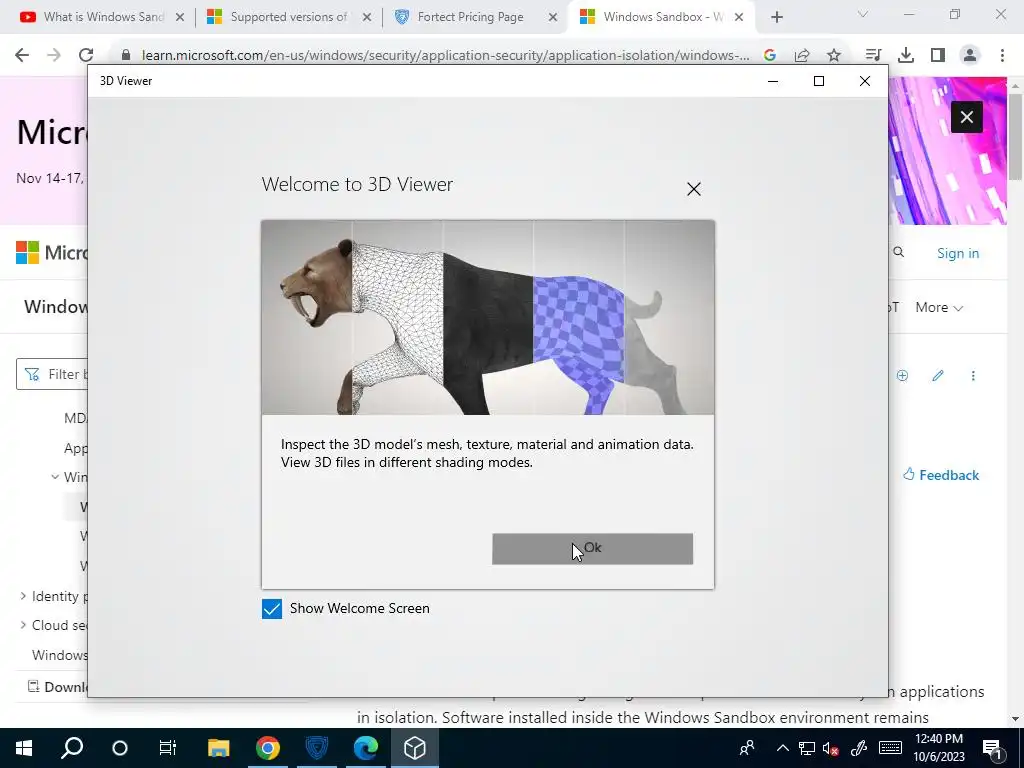Uncheck Show Welcome Screen checkbox
Viewport: 1024px width, 768px height.
tap(272, 609)
